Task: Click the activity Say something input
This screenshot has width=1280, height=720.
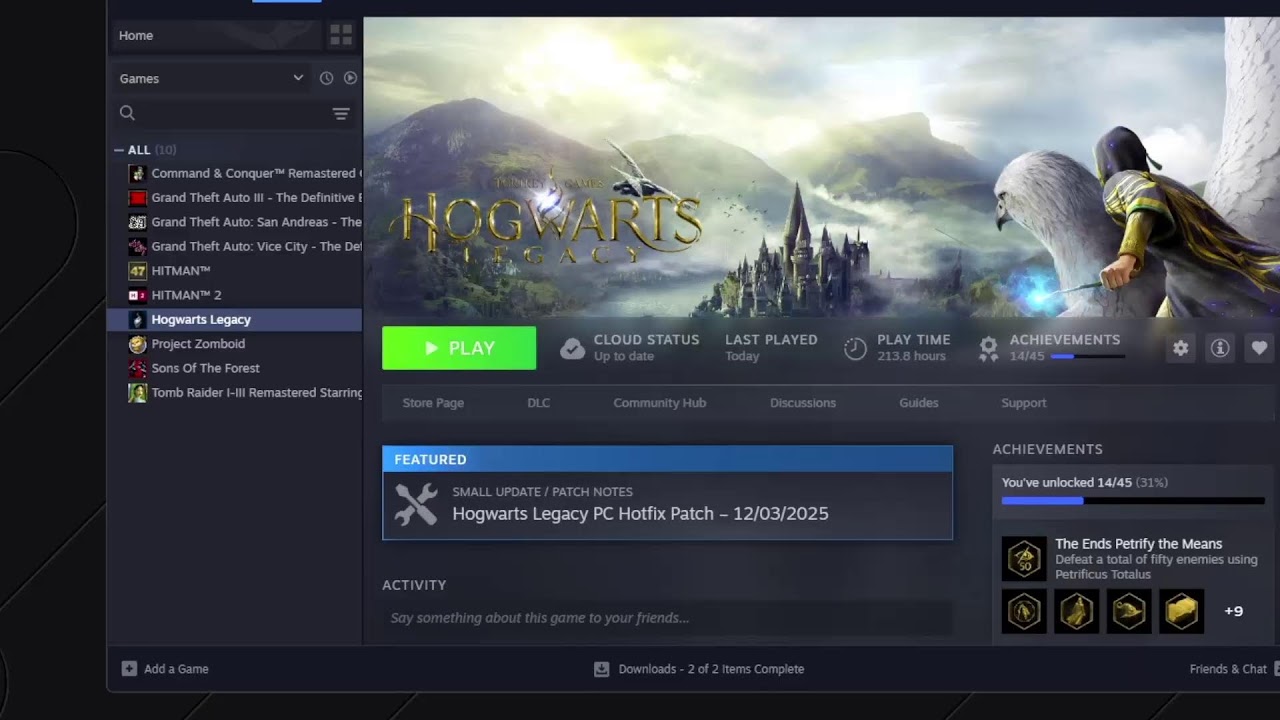Action: point(667,618)
